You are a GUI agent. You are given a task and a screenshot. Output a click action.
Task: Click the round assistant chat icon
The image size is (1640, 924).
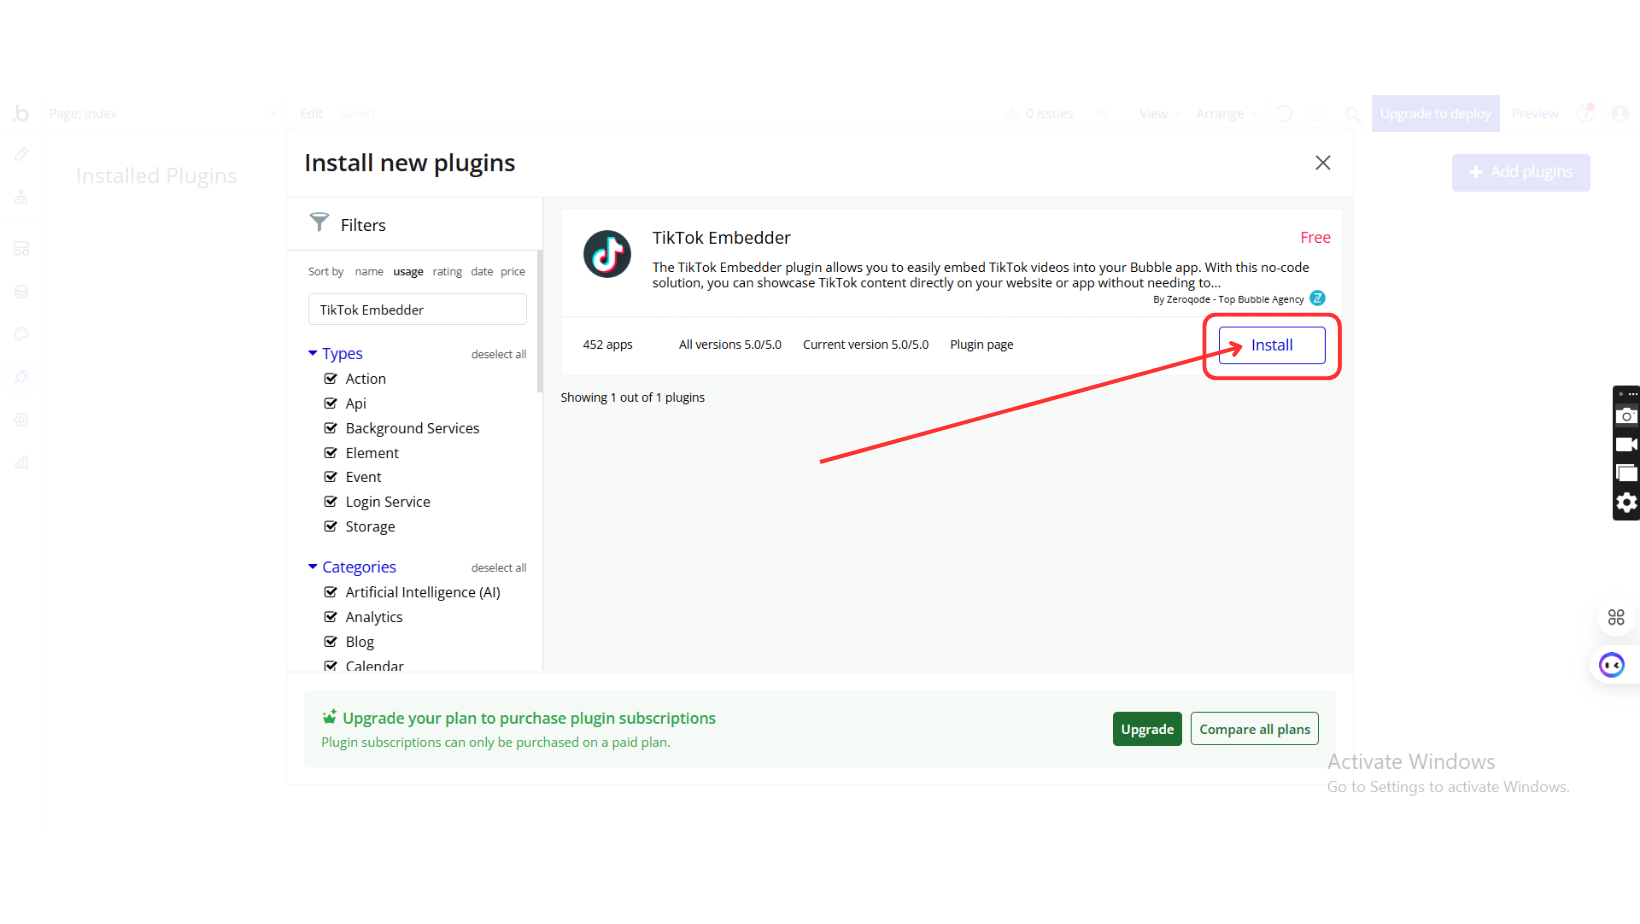(x=1611, y=665)
